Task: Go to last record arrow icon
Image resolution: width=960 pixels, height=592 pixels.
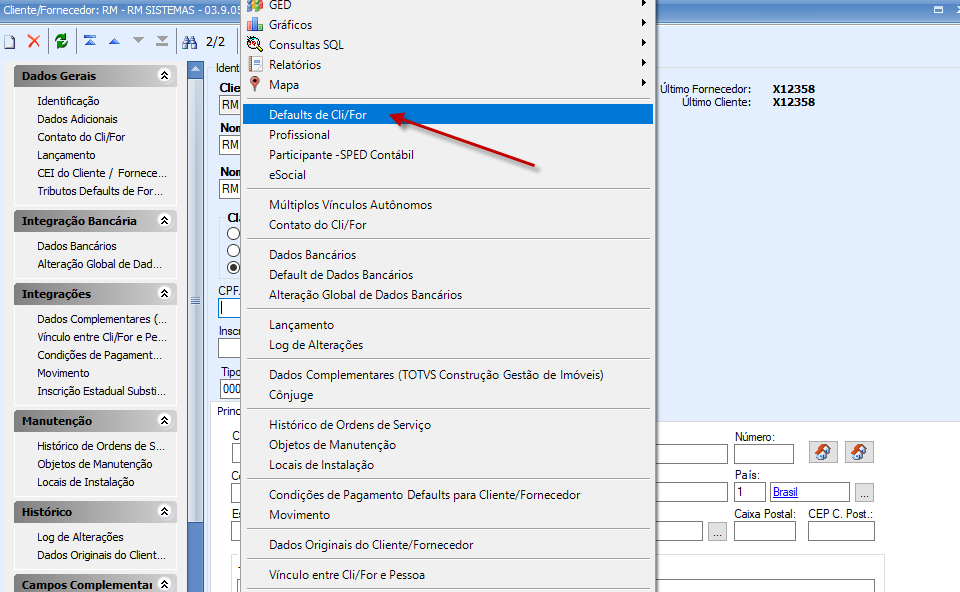Action: click(162, 41)
